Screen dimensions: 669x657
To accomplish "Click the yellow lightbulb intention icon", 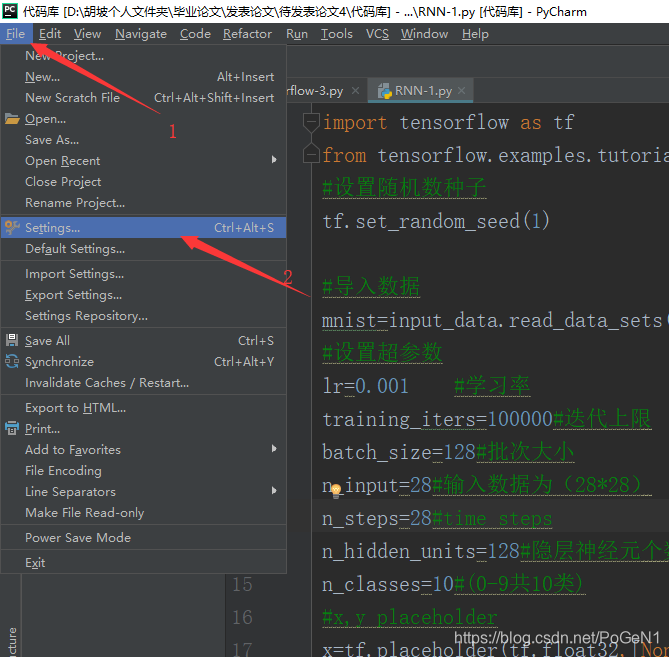I will (336, 490).
